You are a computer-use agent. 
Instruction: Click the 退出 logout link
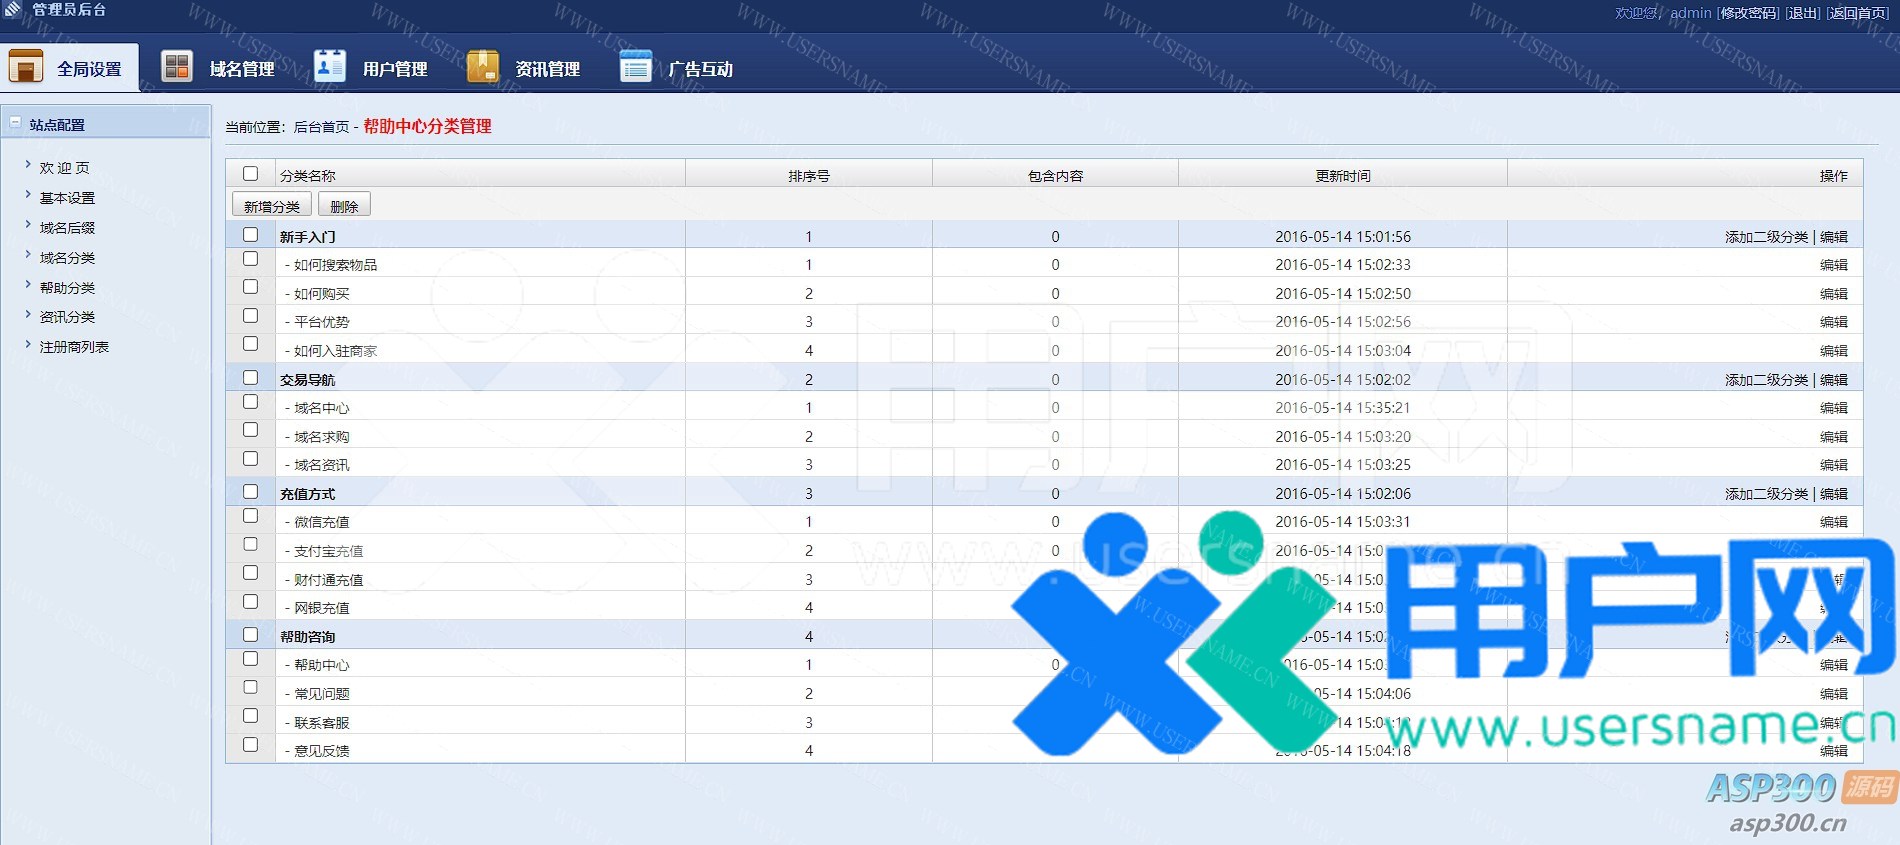coord(1803,13)
